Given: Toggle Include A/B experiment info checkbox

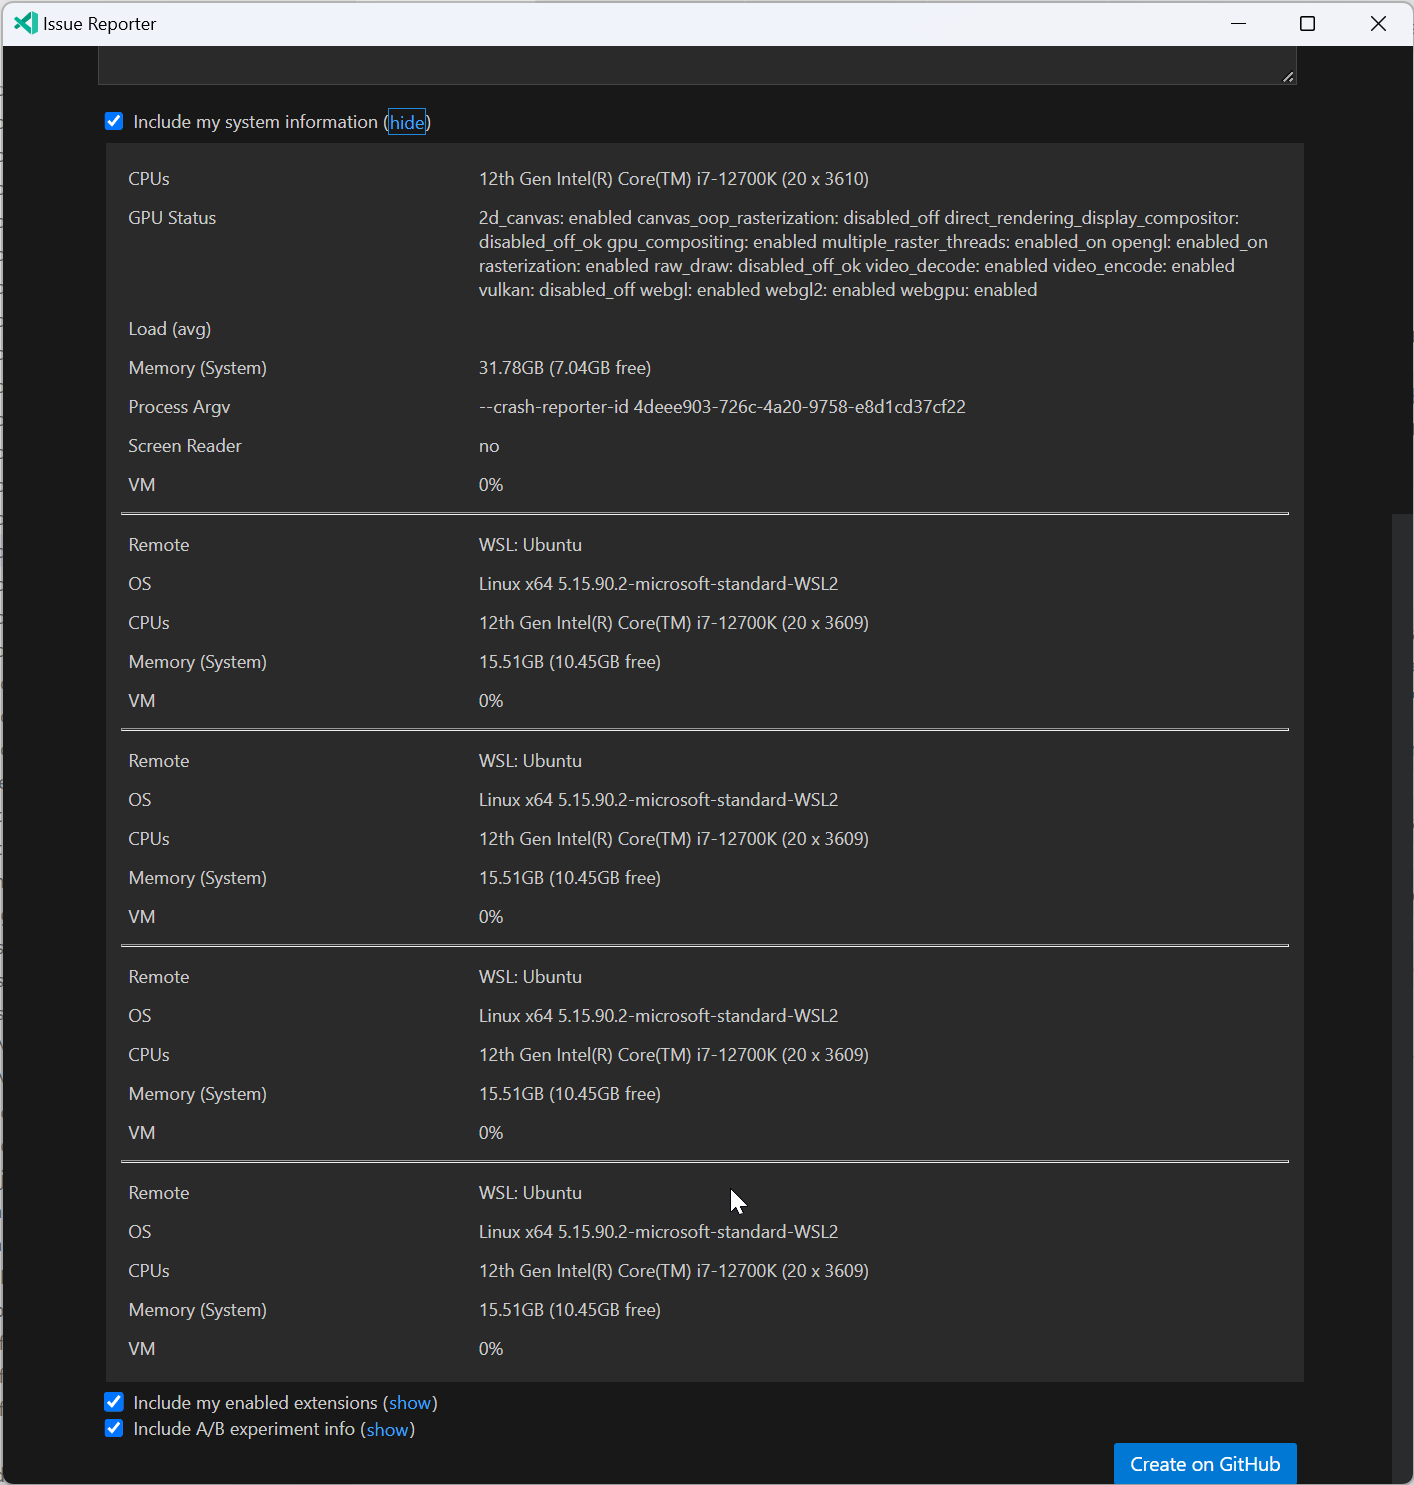Looking at the screenshot, I should 114,1428.
